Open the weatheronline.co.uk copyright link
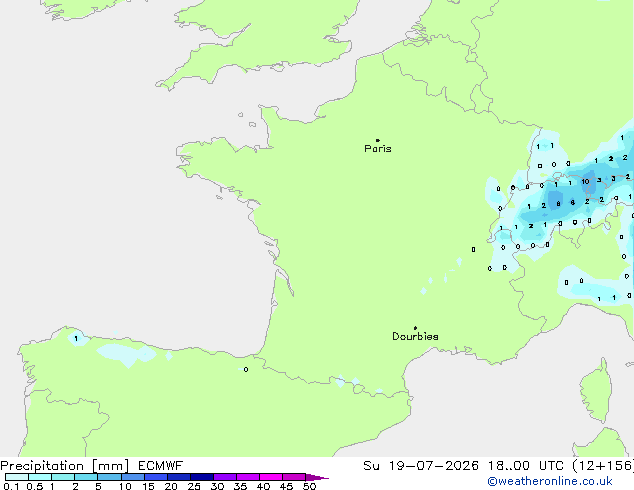Viewport: 634px width, 490px height. click(550, 481)
